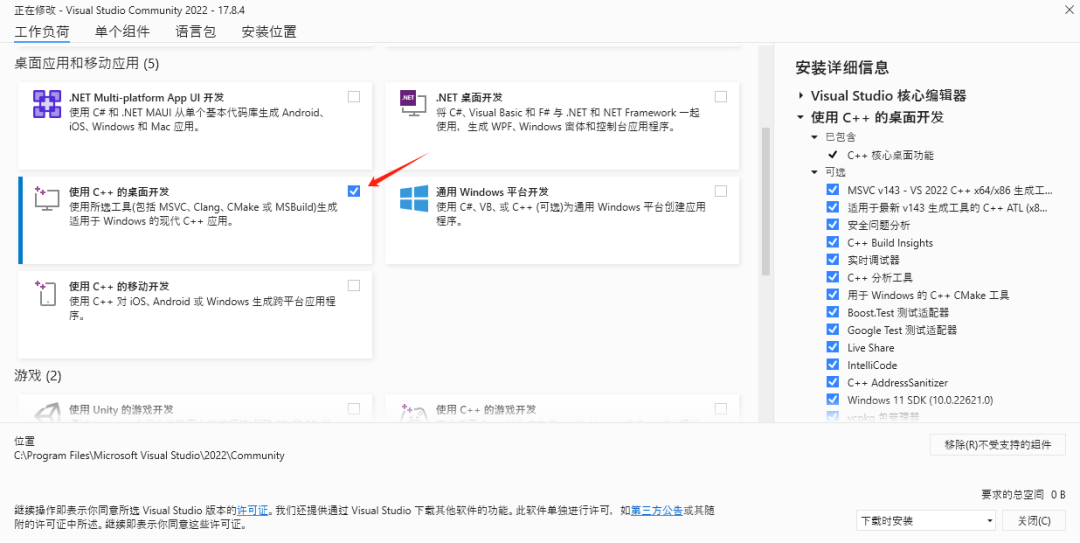Open the 下载时安装 dropdown

coord(926,520)
